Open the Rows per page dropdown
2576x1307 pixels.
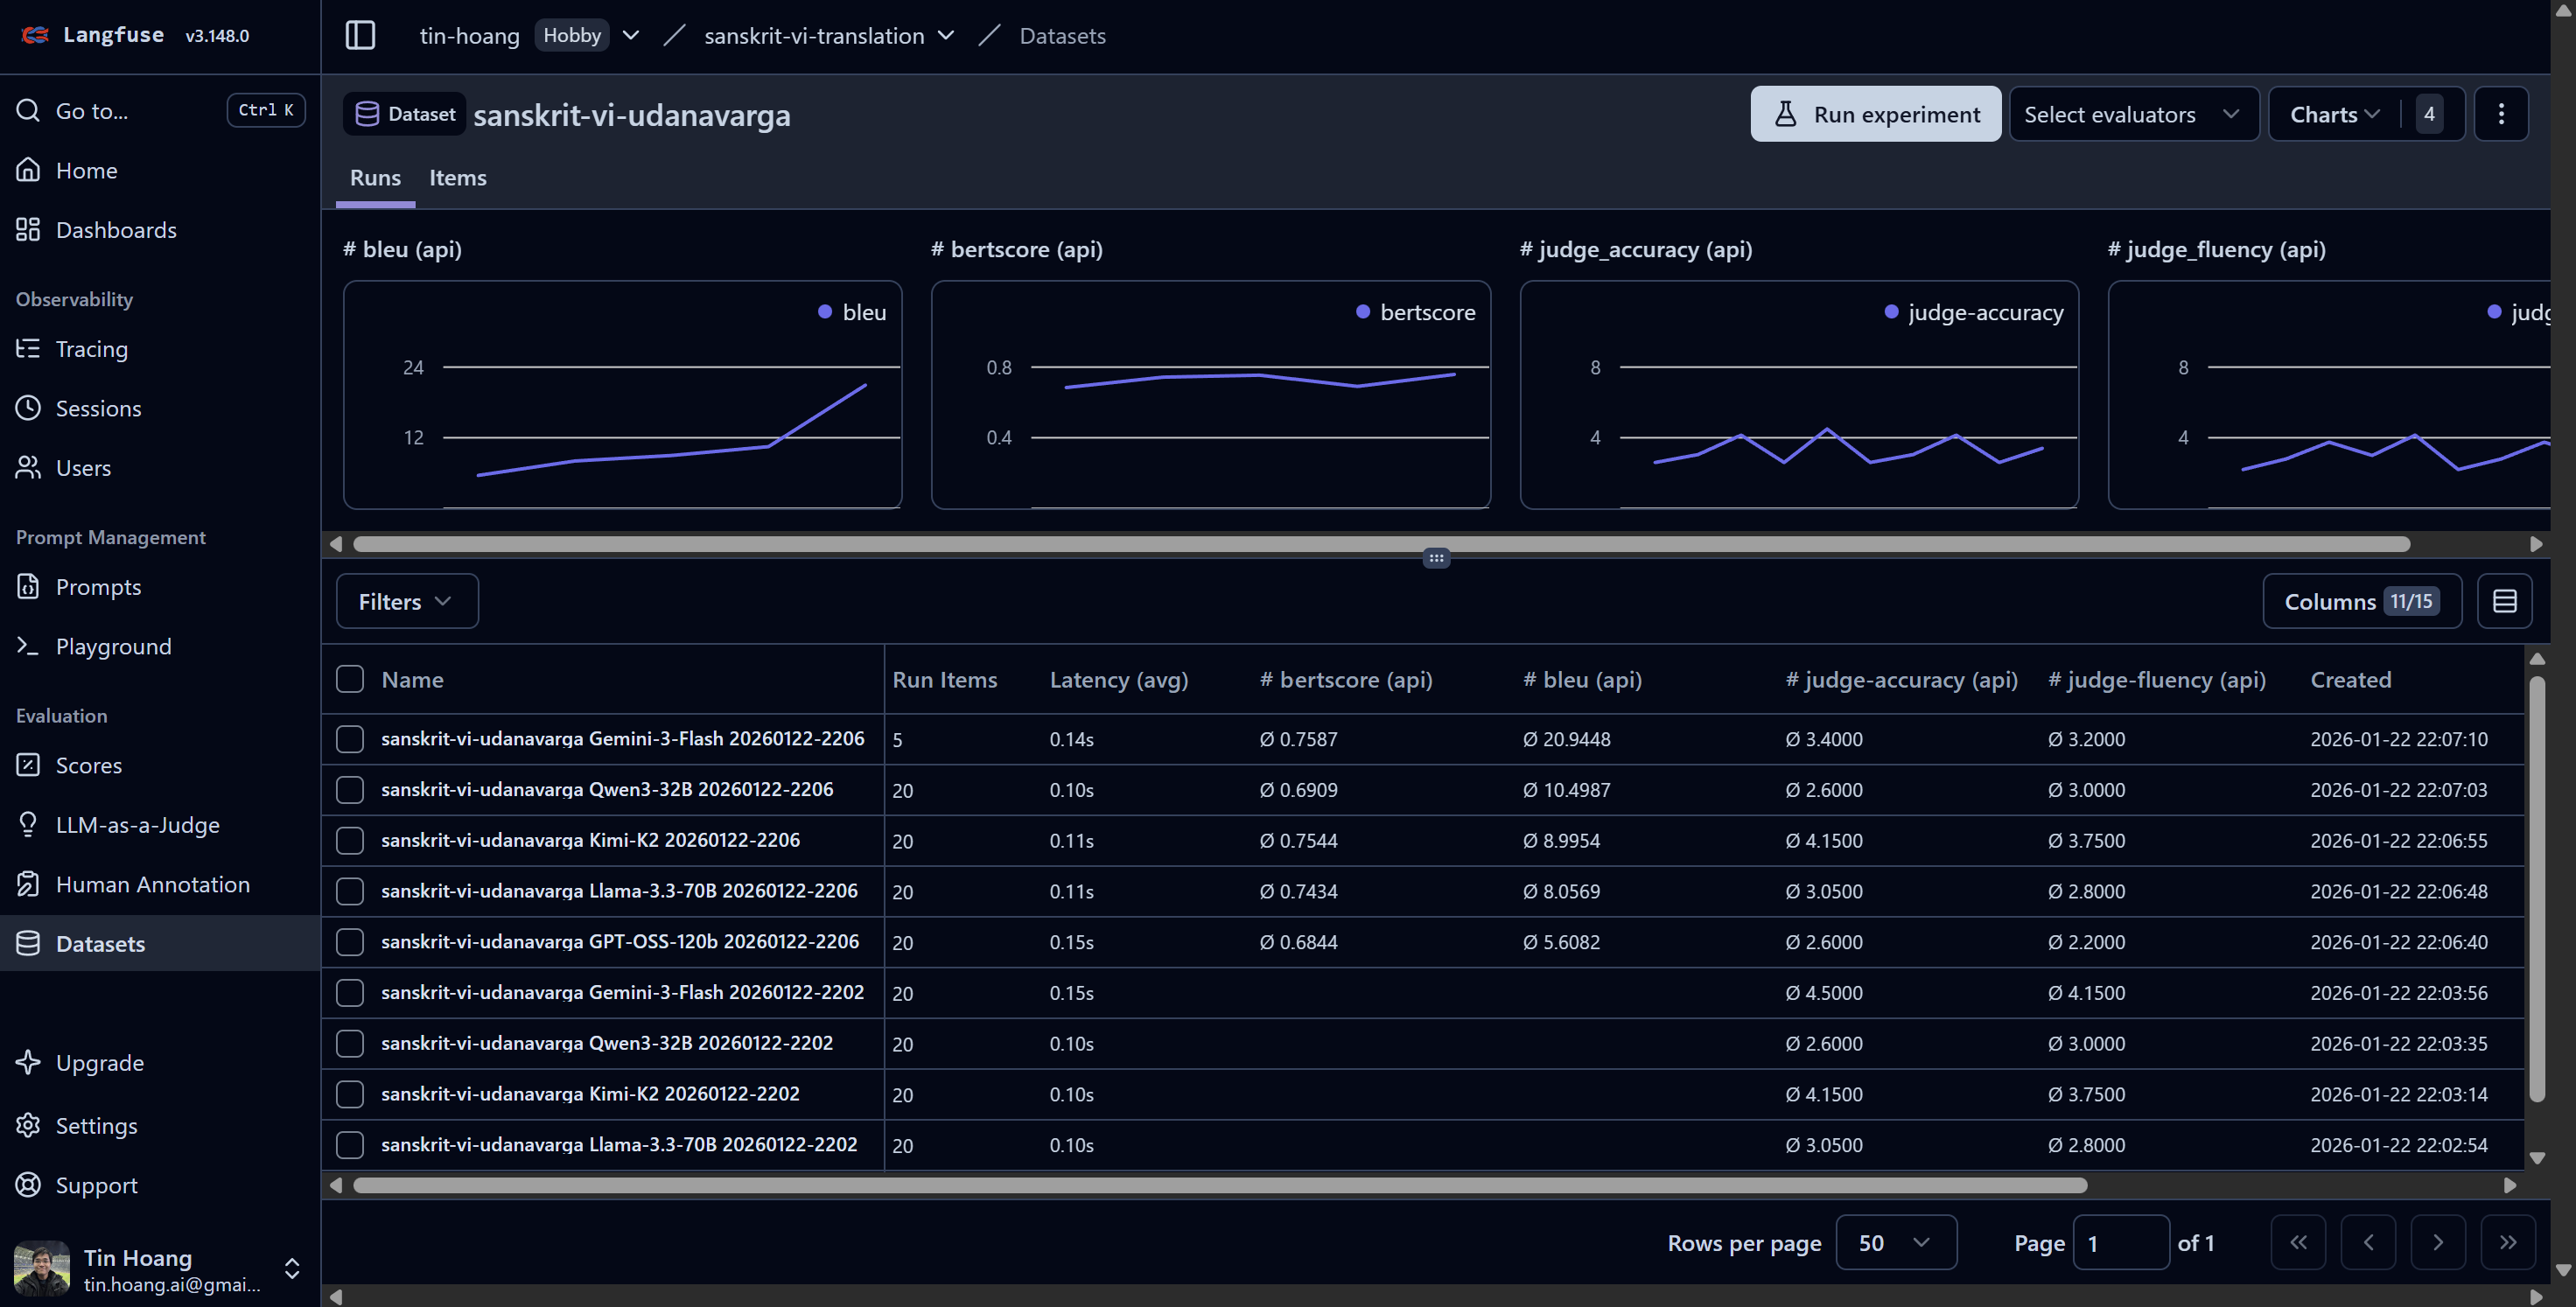(1895, 1242)
